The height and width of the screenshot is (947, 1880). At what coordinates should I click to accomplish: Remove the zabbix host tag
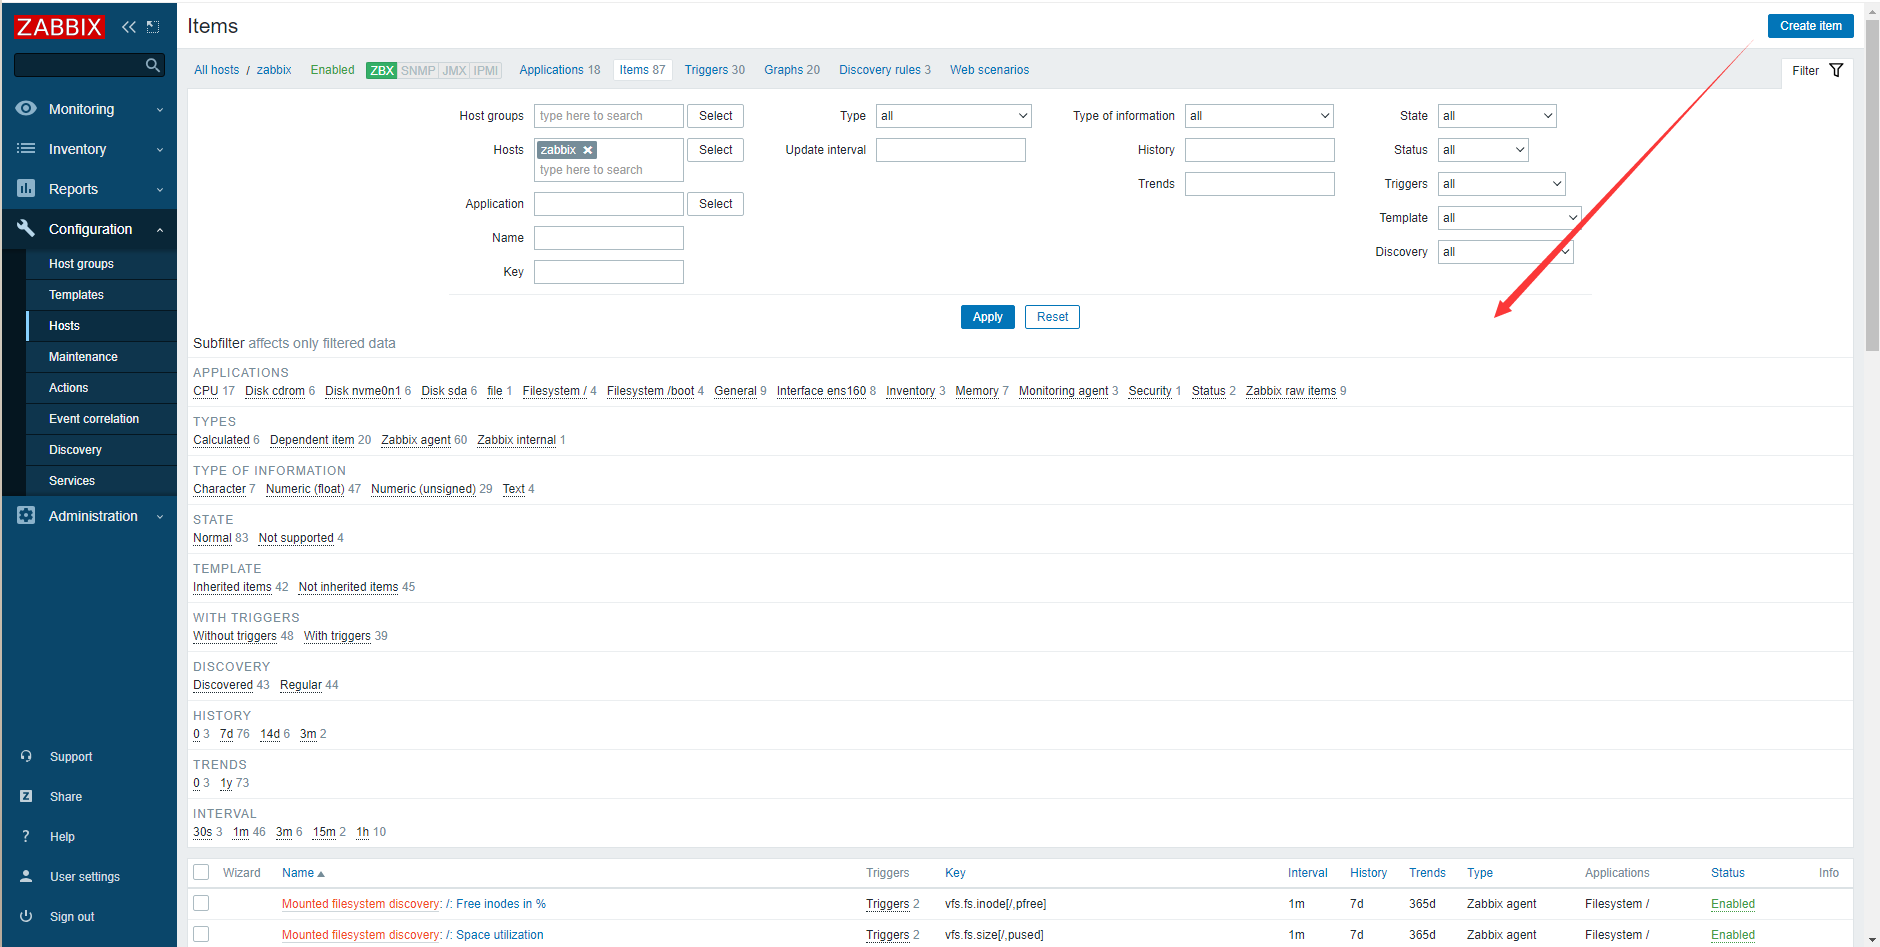click(x=588, y=150)
